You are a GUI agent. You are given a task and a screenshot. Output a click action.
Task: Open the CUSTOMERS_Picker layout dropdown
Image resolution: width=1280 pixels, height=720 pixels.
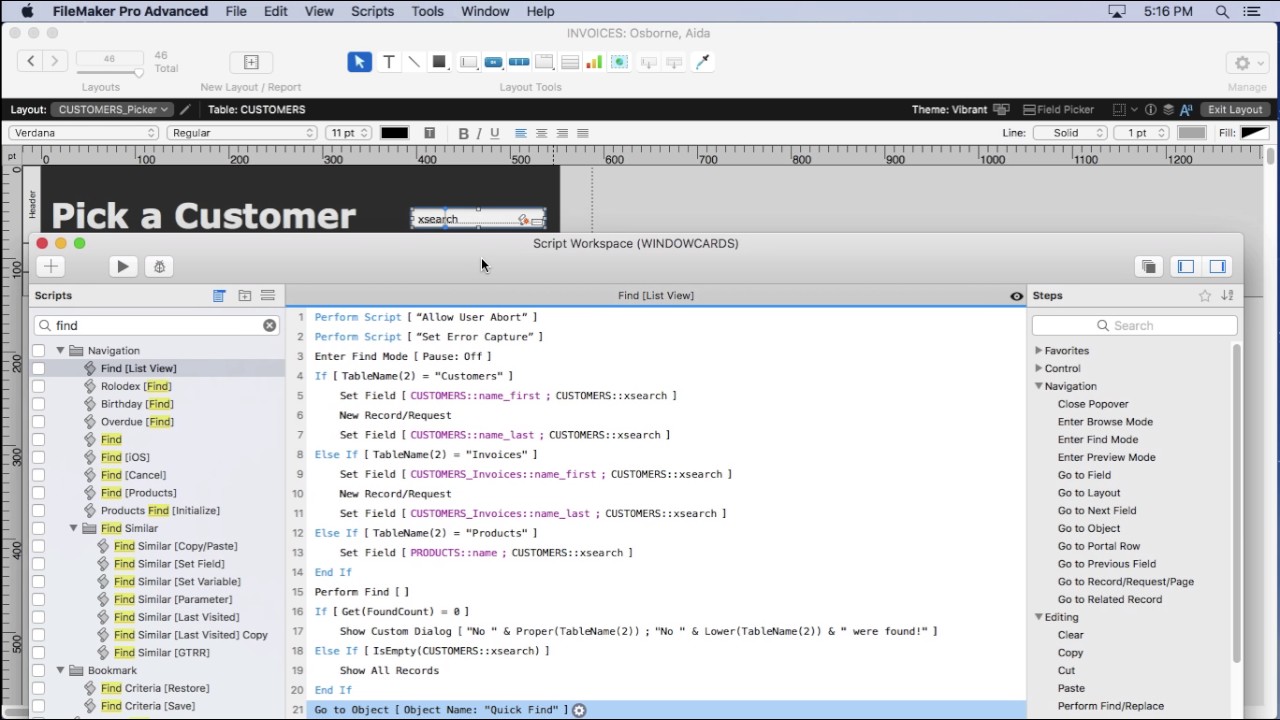pyautogui.click(x=113, y=109)
